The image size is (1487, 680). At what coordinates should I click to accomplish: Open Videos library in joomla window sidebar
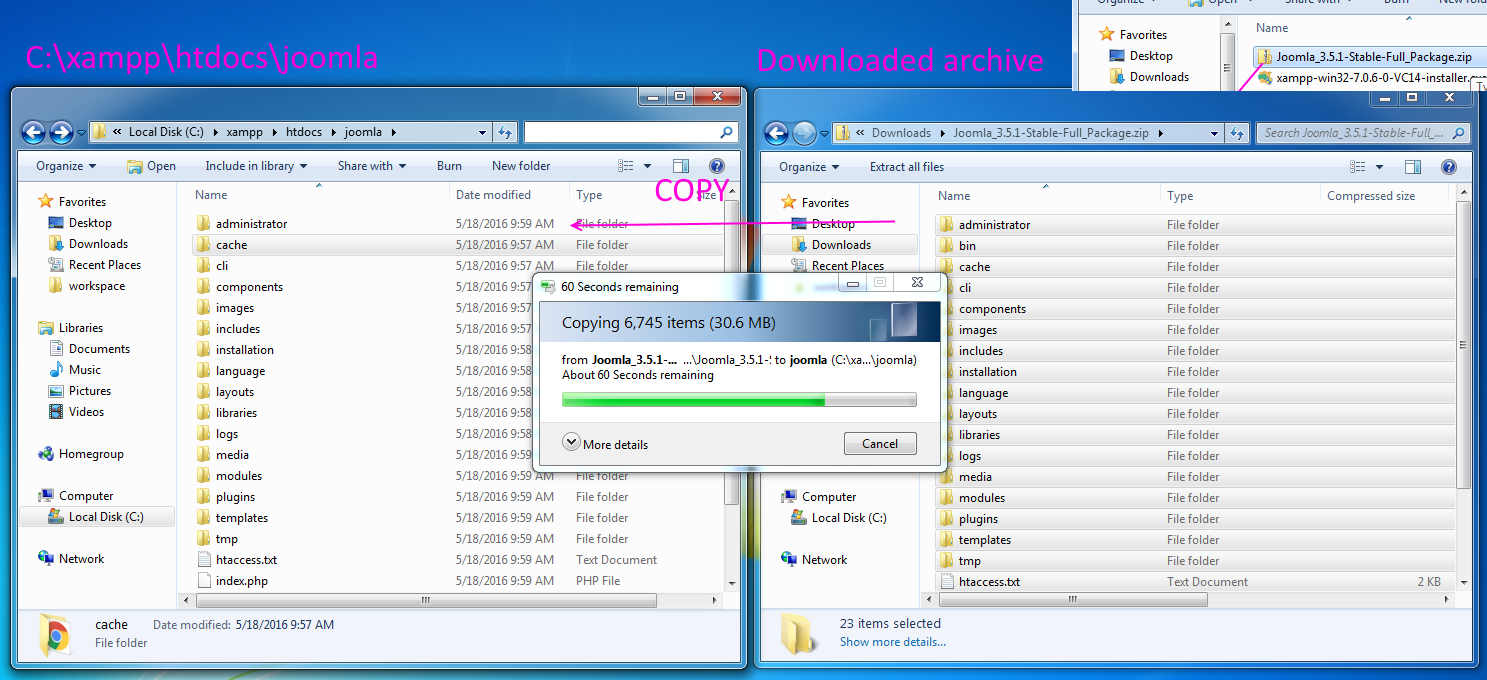click(86, 412)
